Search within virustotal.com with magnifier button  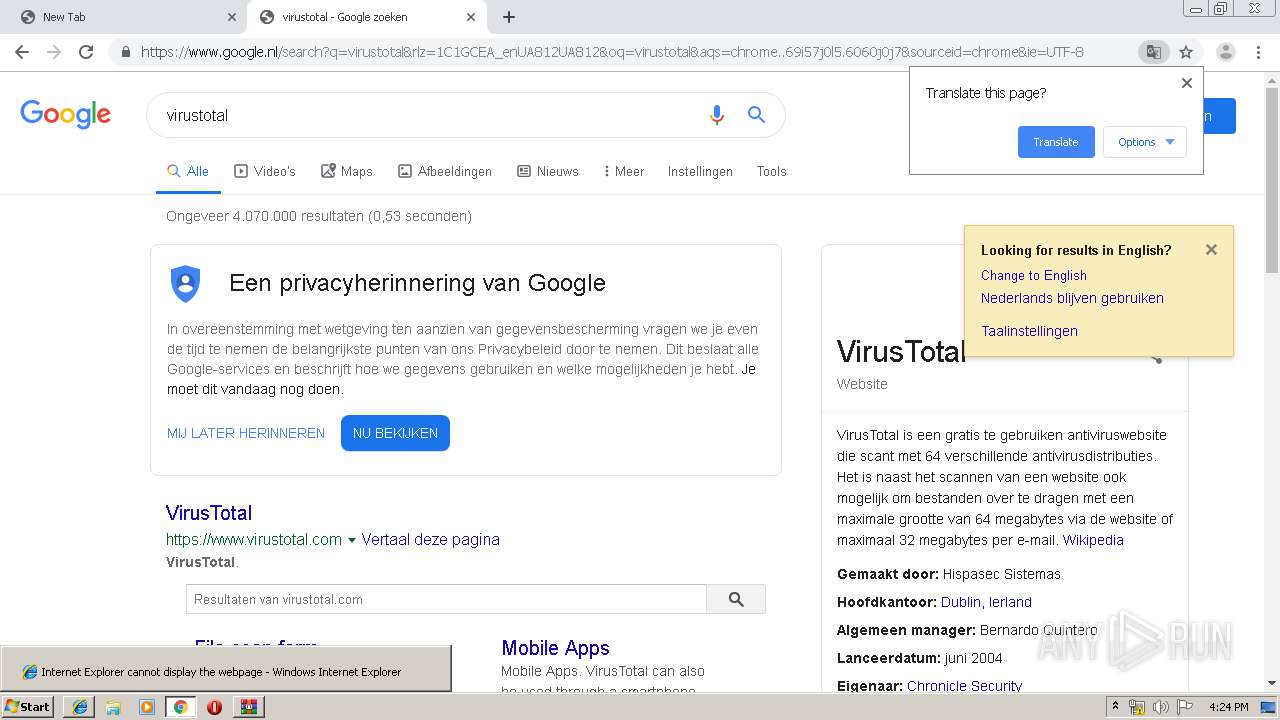tap(736, 599)
